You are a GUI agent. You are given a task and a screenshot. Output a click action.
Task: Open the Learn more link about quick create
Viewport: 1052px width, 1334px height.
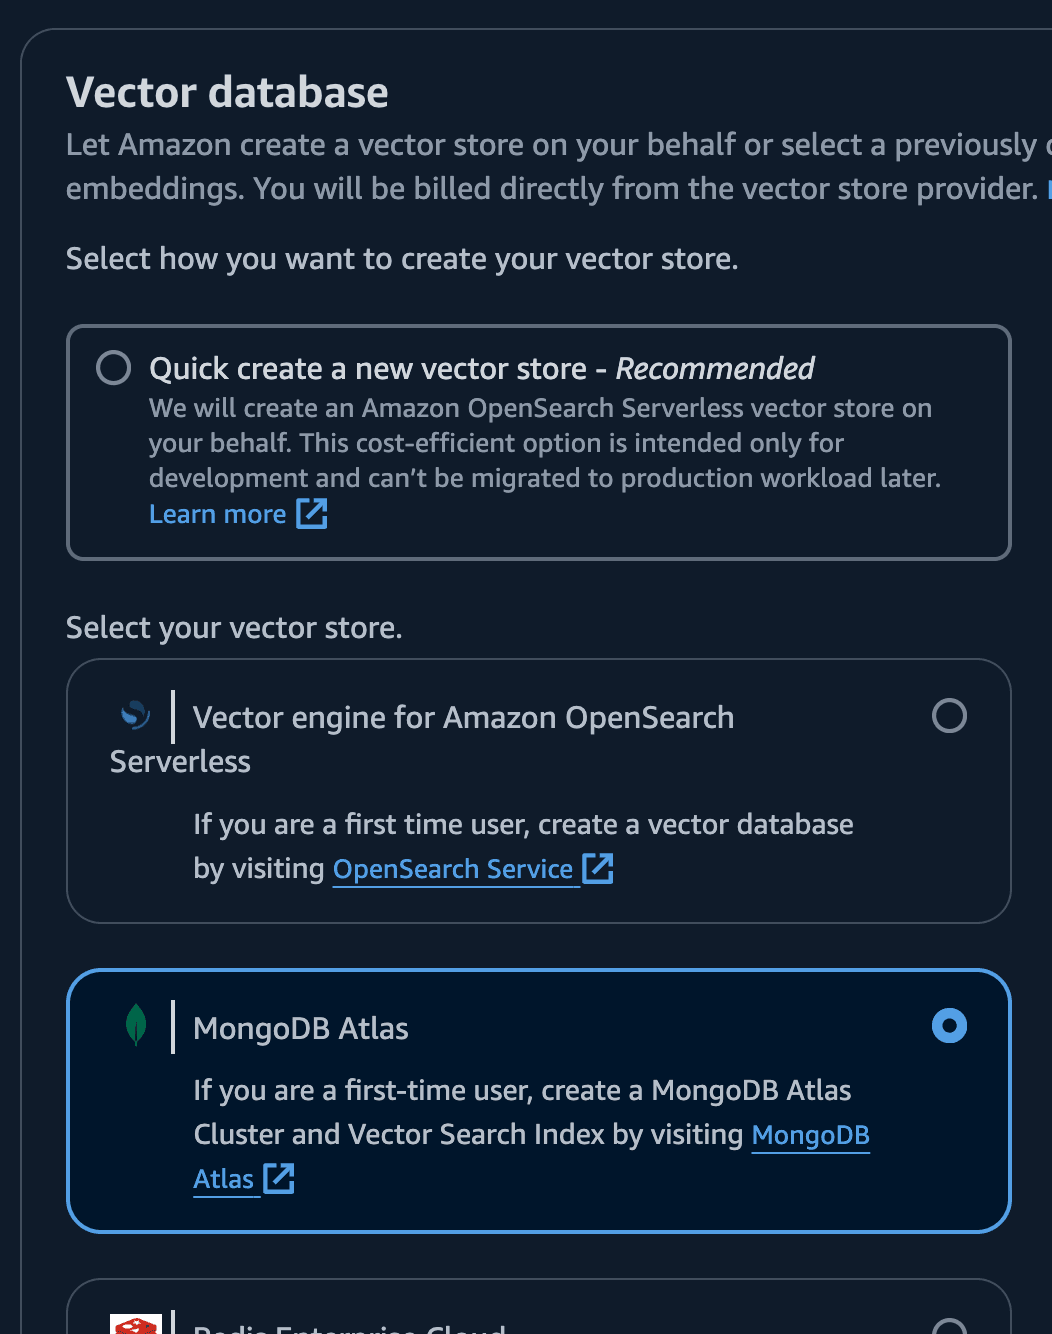pos(217,513)
